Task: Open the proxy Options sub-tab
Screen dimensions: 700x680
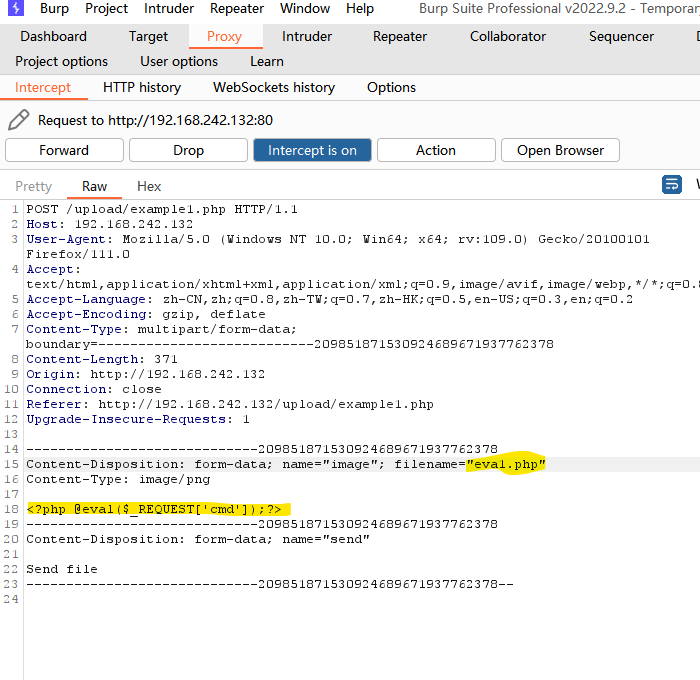Action: 391,87
